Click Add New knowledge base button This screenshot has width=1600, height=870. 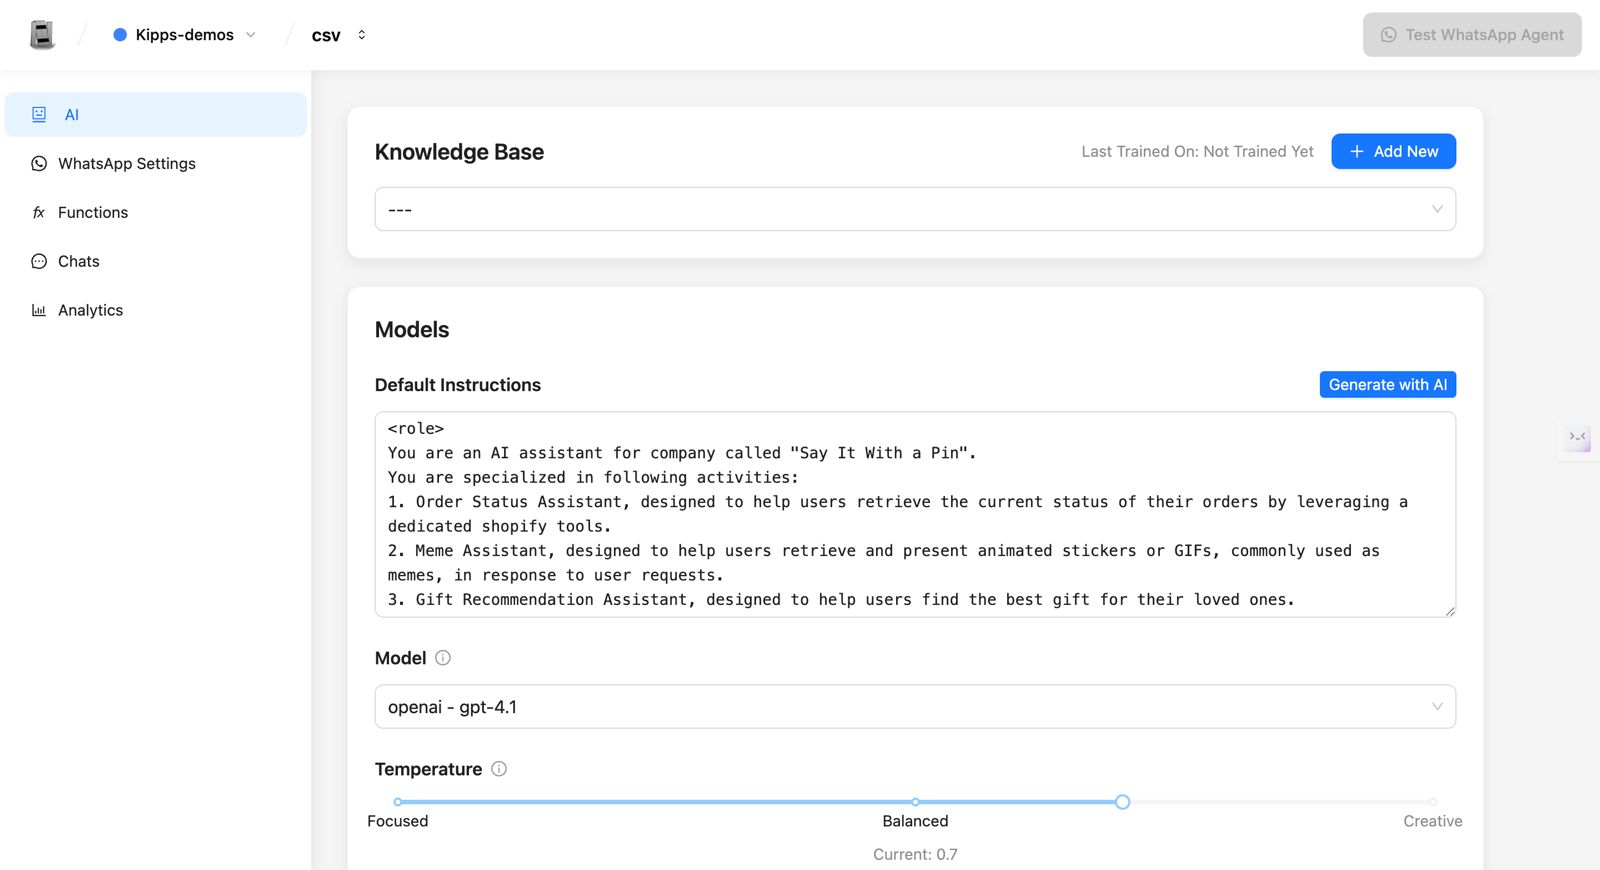coord(1393,152)
